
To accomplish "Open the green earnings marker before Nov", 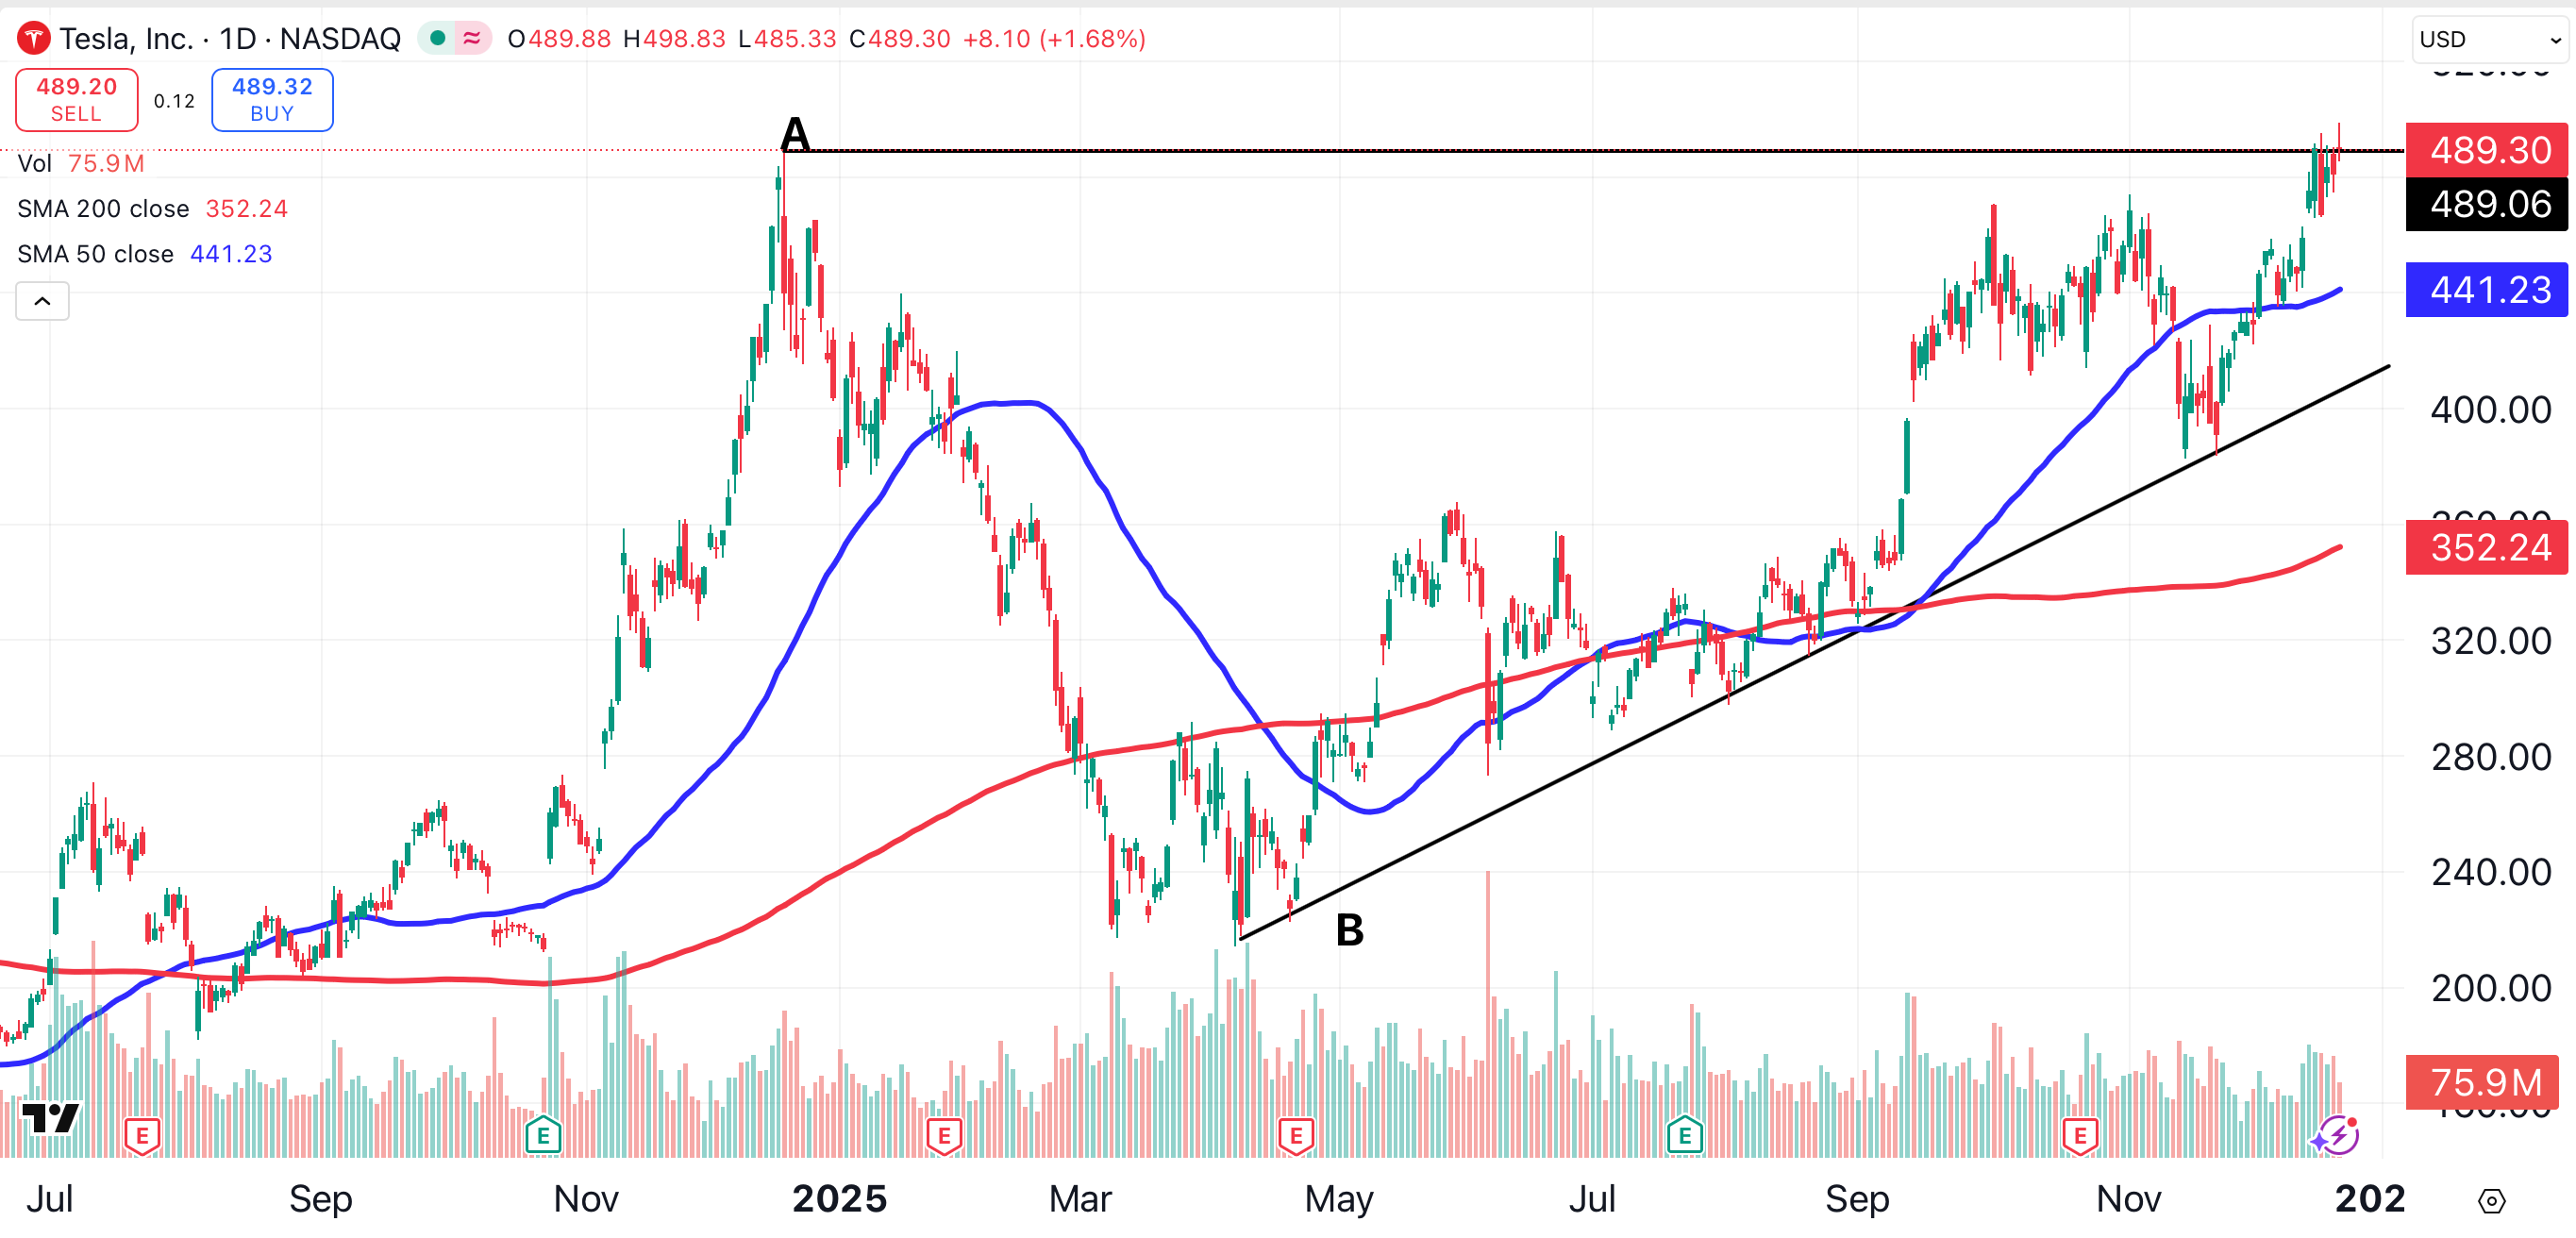I will tap(543, 1135).
